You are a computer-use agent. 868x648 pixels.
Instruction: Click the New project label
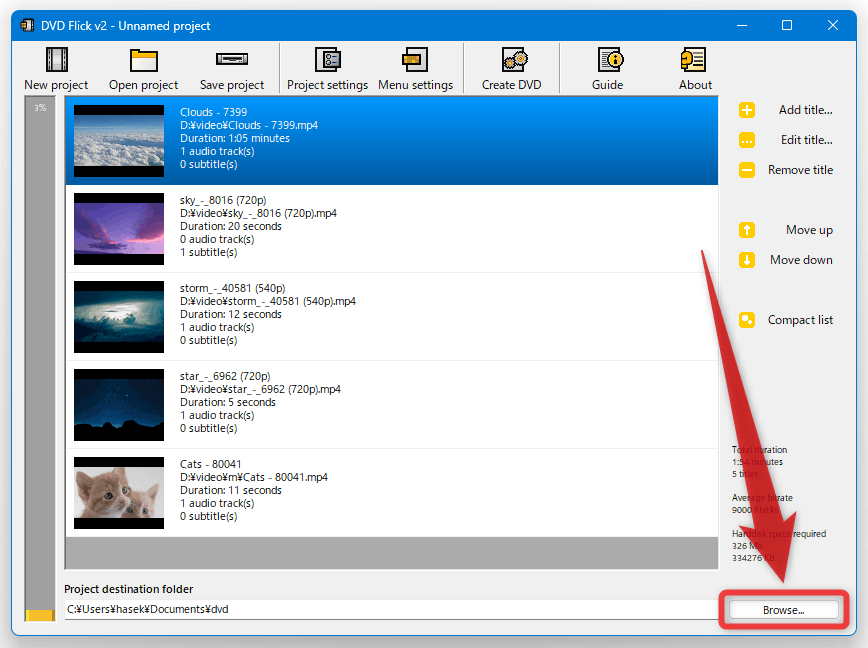point(56,85)
